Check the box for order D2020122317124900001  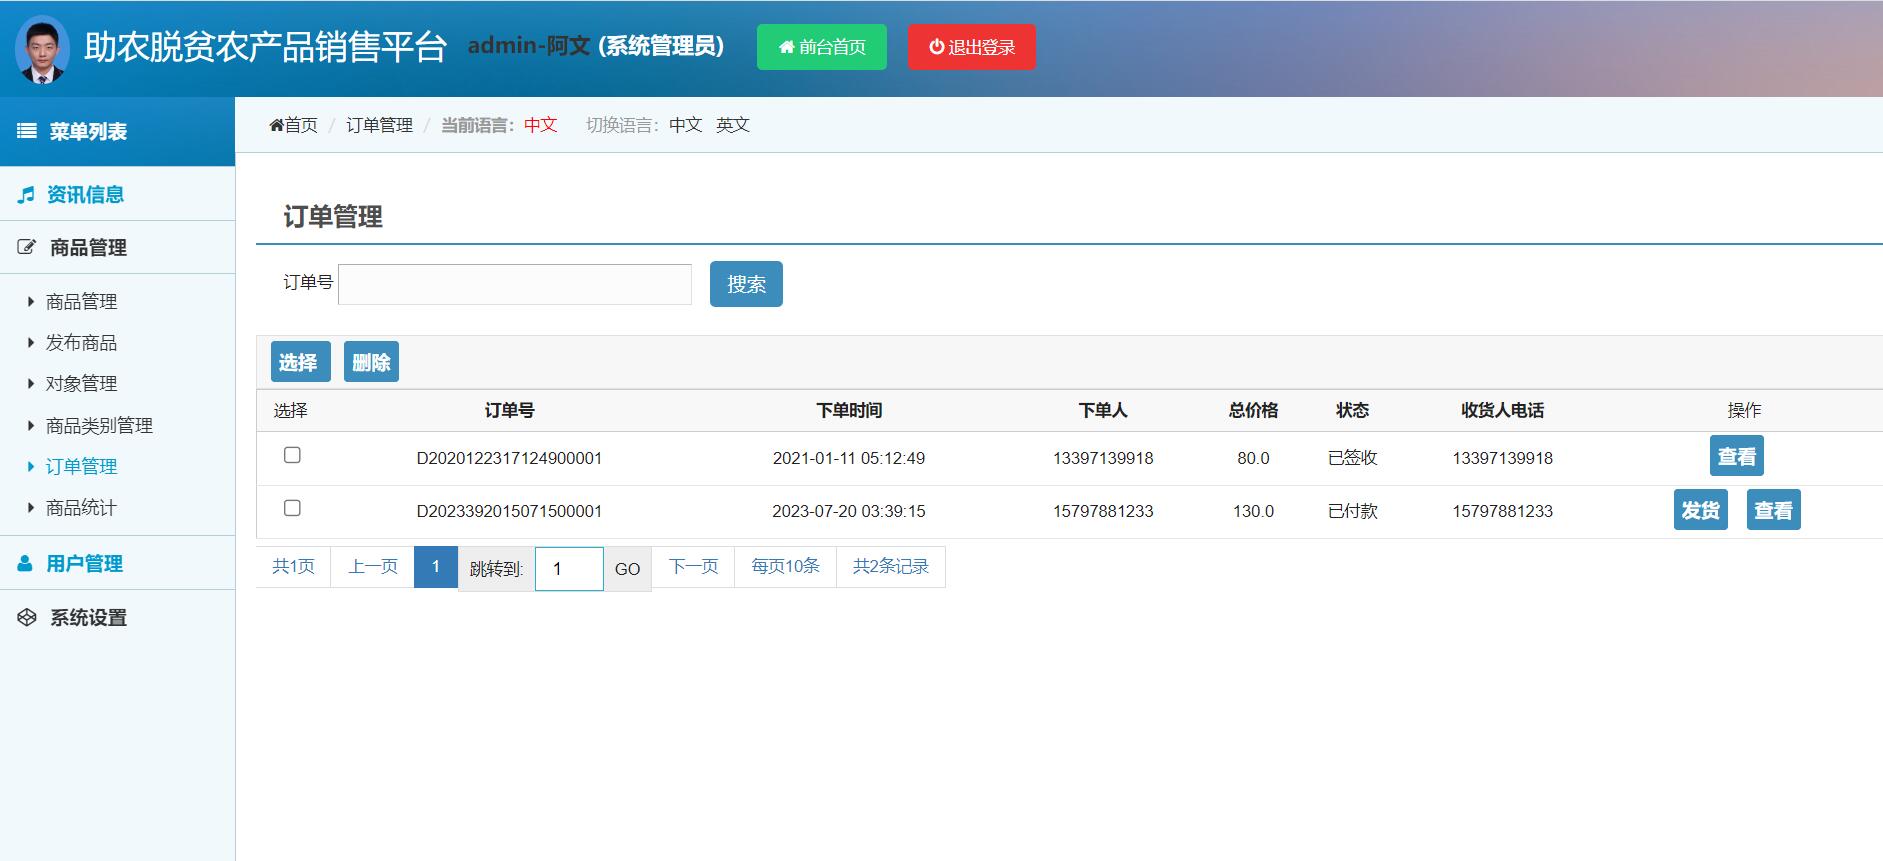coord(292,455)
